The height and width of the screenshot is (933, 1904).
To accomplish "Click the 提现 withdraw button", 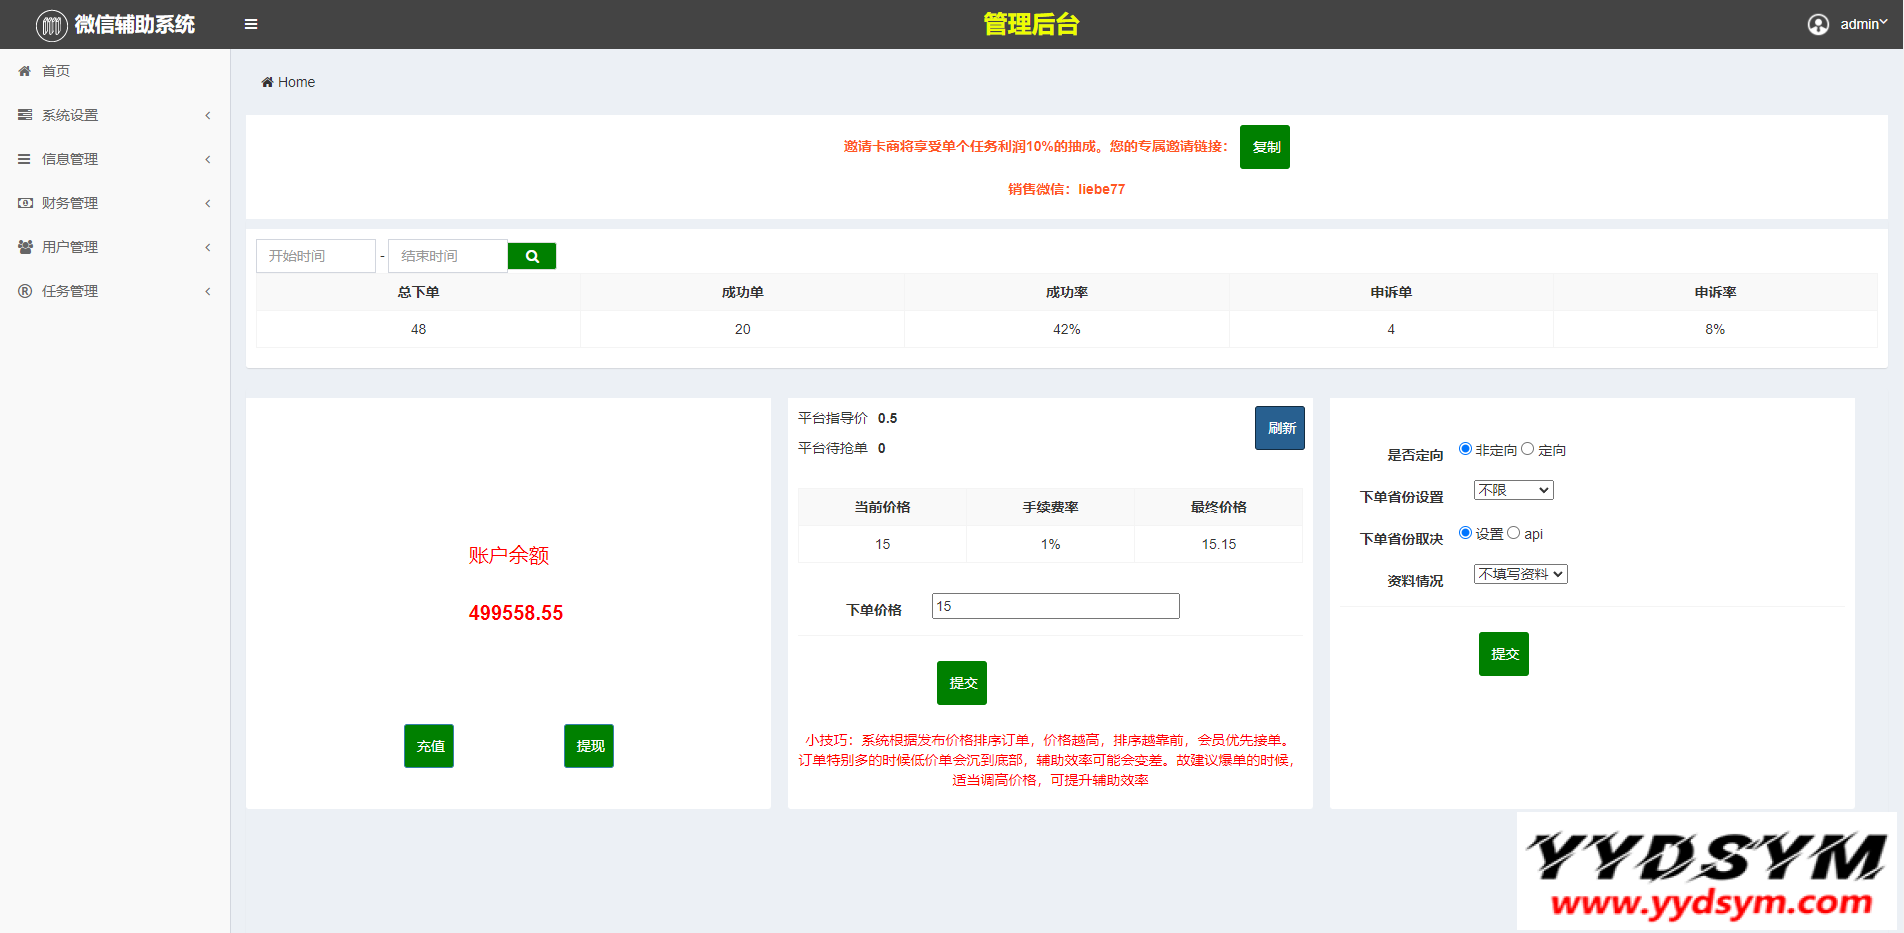I will coord(588,745).
